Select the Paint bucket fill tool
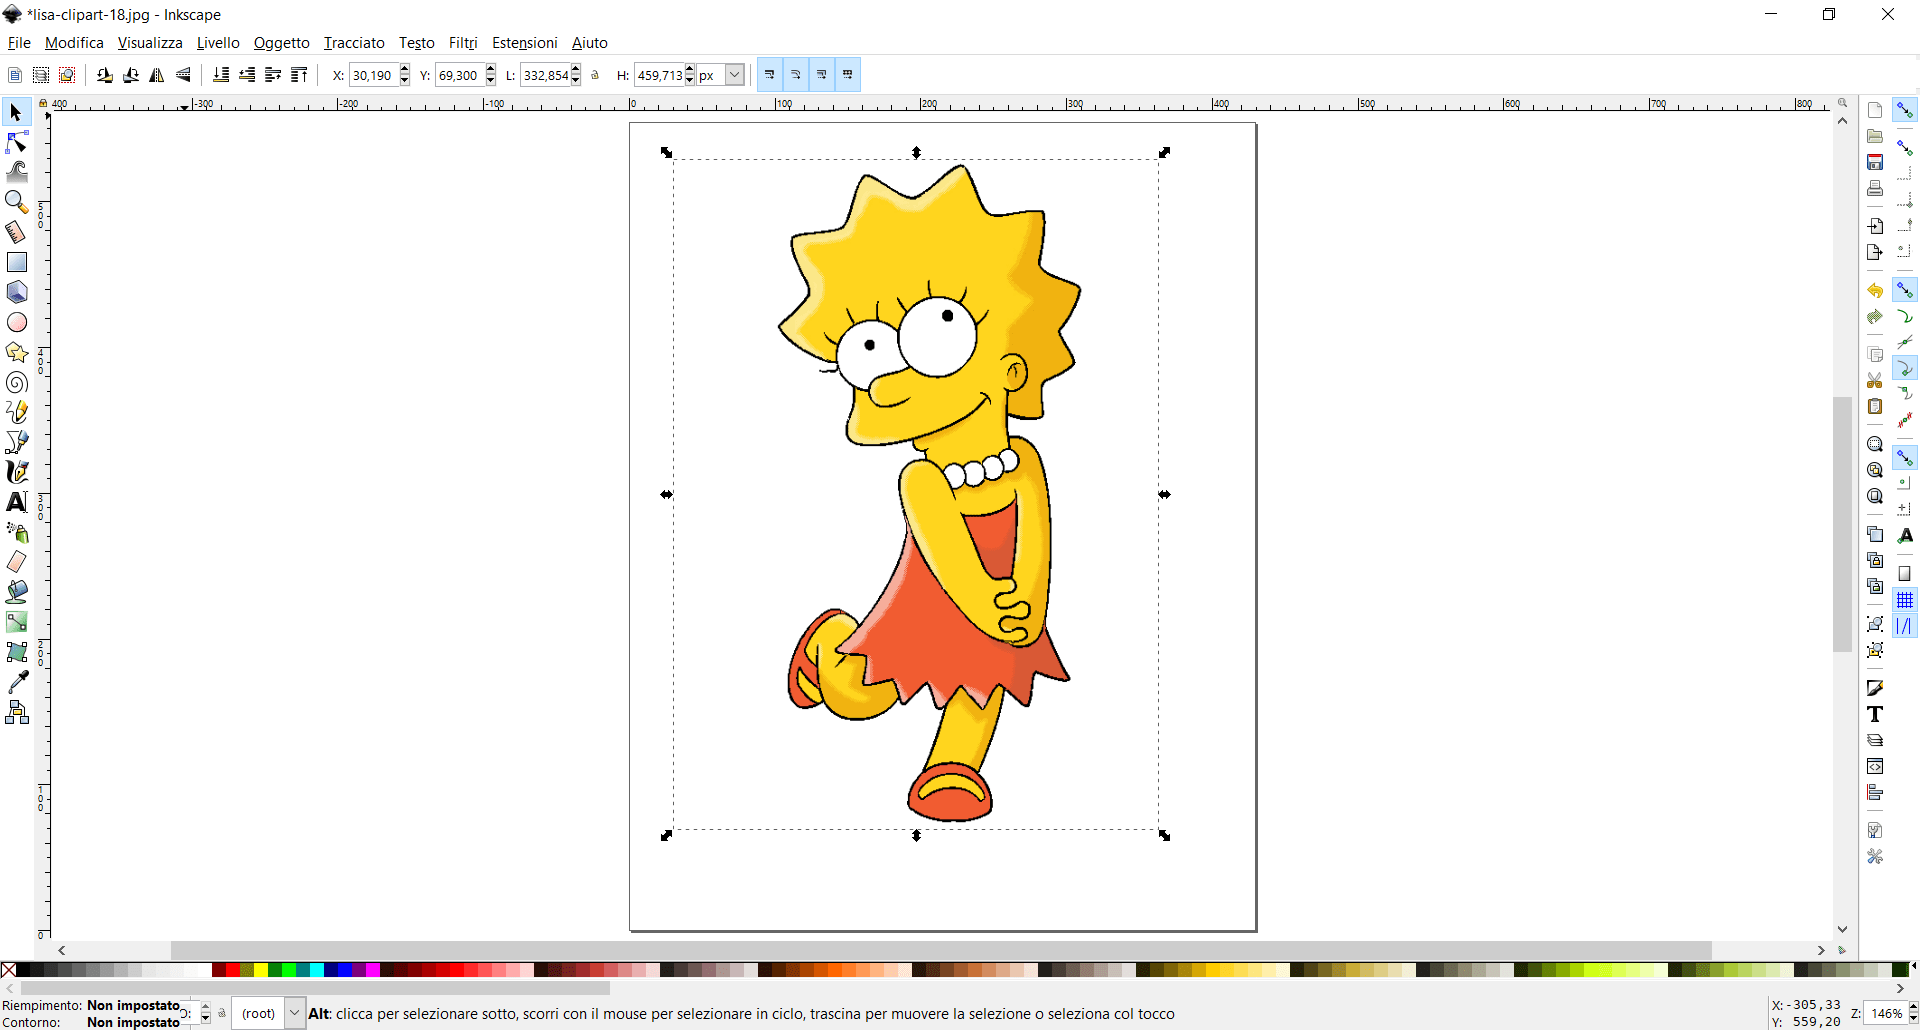This screenshot has width=1920, height=1030. pos(16,592)
